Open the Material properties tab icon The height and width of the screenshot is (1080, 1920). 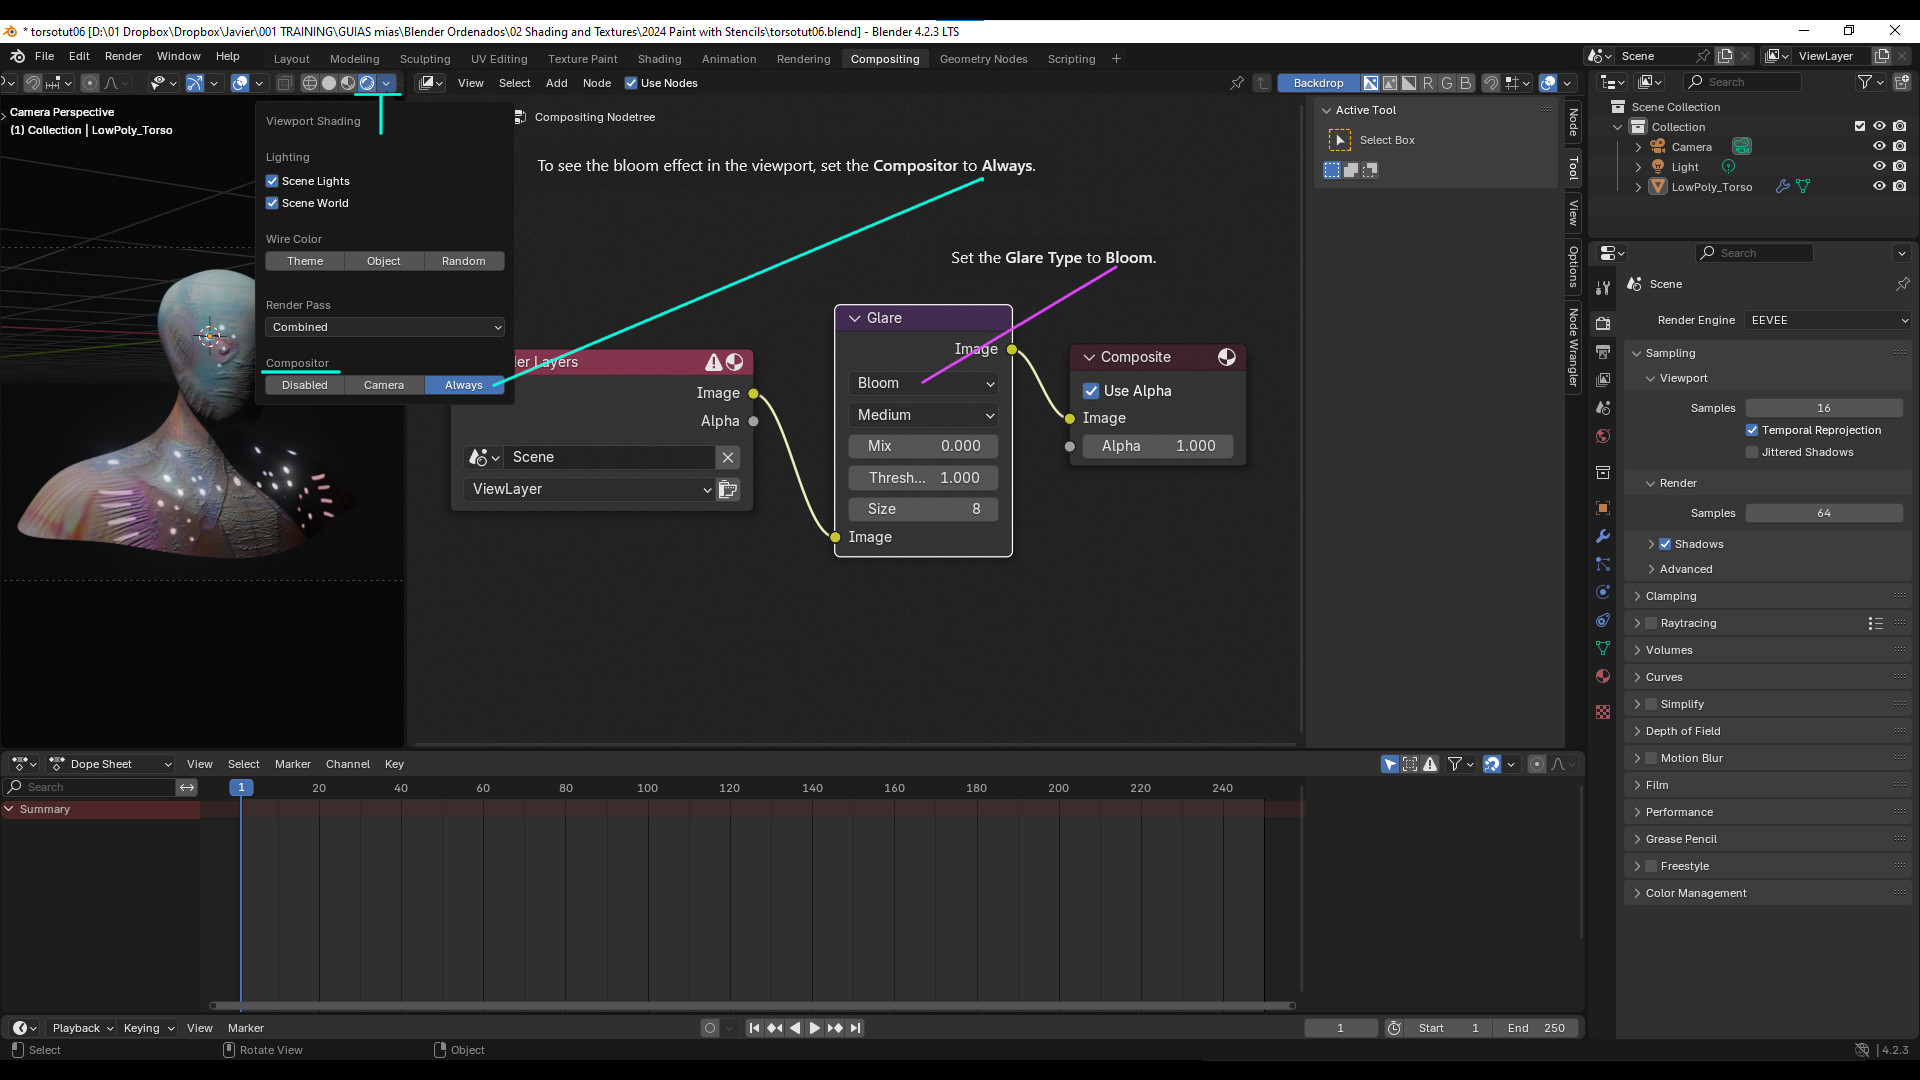click(1603, 676)
